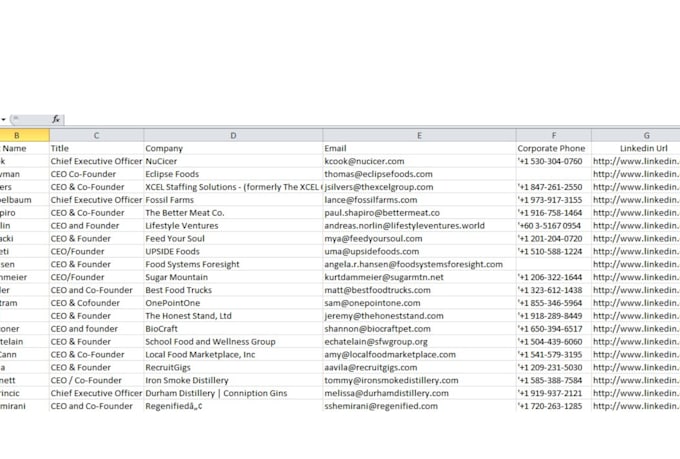680x459 pixels.
Task: Select The Honest Stand, Ltd cell
Action: pos(233,316)
